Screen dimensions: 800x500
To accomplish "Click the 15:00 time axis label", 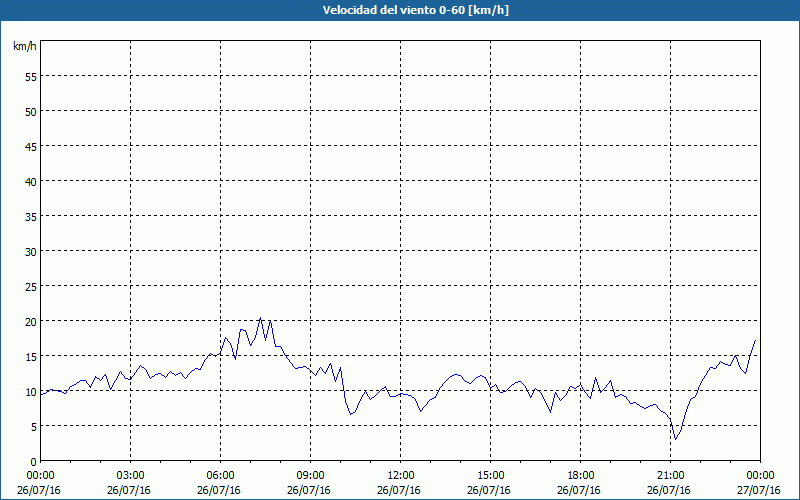I will [x=490, y=476].
